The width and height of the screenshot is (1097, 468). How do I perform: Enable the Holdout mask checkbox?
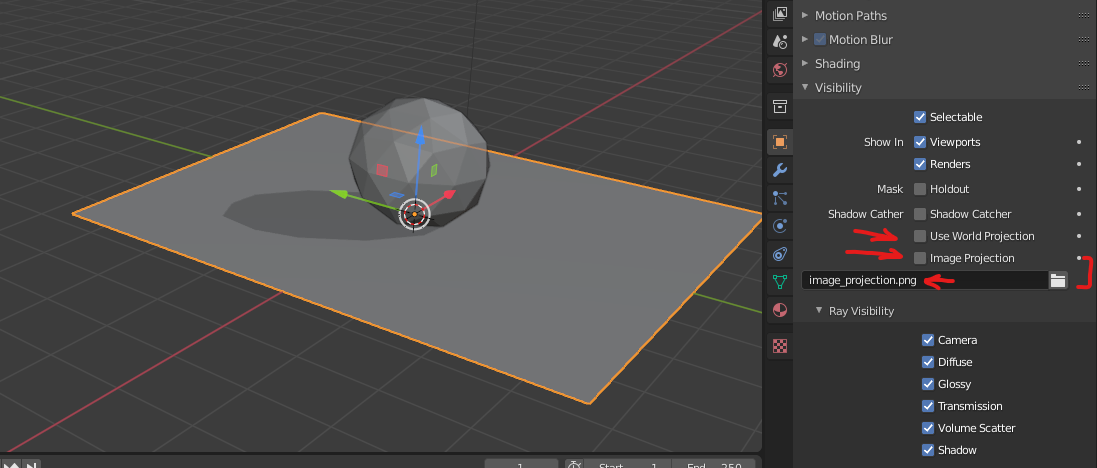tap(920, 189)
